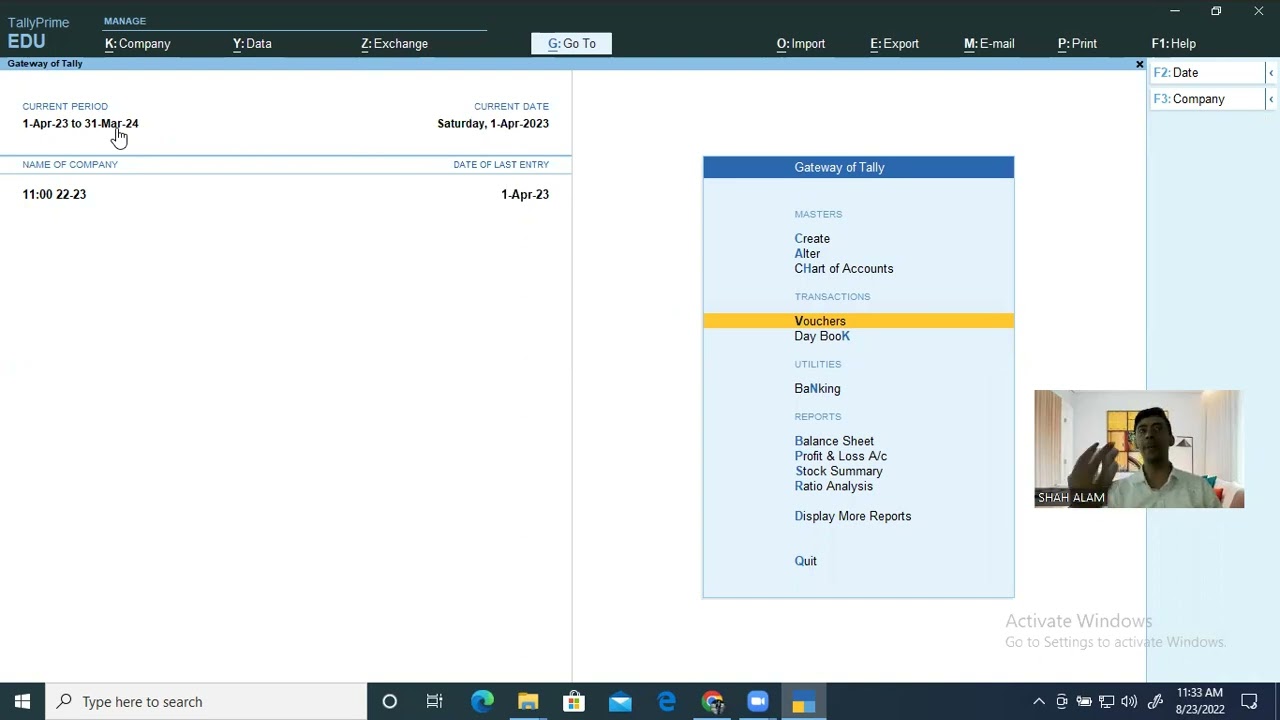Click the network tray icon
Image resolution: width=1280 pixels, height=720 pixels.
tap(1107, 702)
